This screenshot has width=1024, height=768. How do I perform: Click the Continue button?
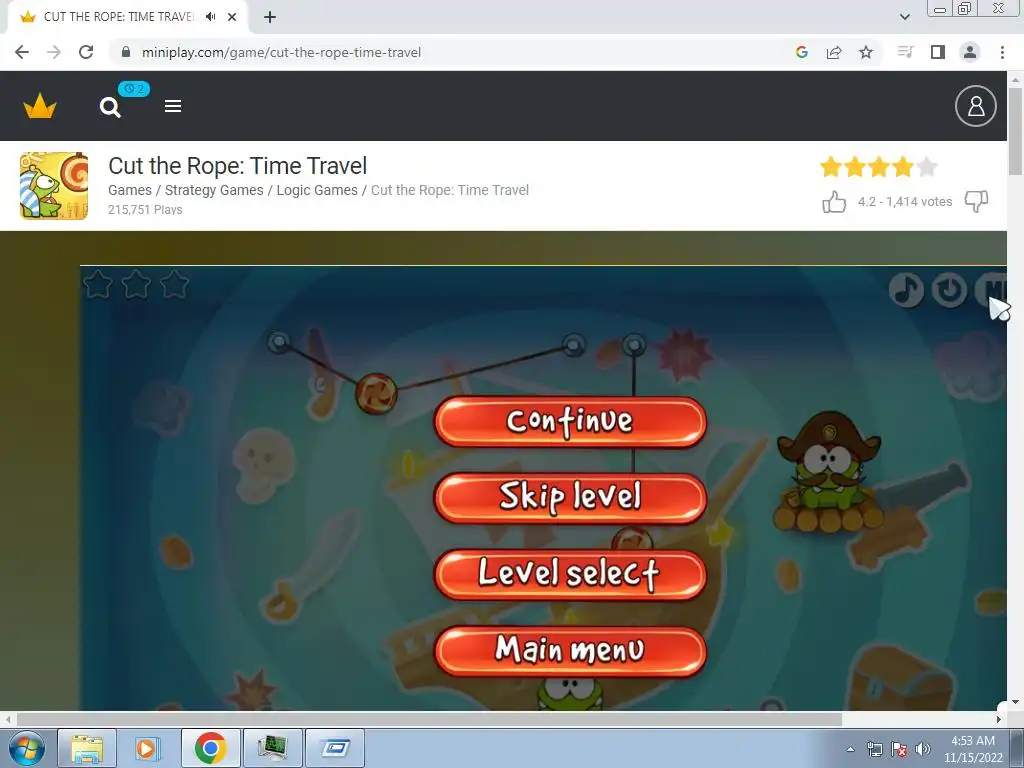(x=570, y=421)
